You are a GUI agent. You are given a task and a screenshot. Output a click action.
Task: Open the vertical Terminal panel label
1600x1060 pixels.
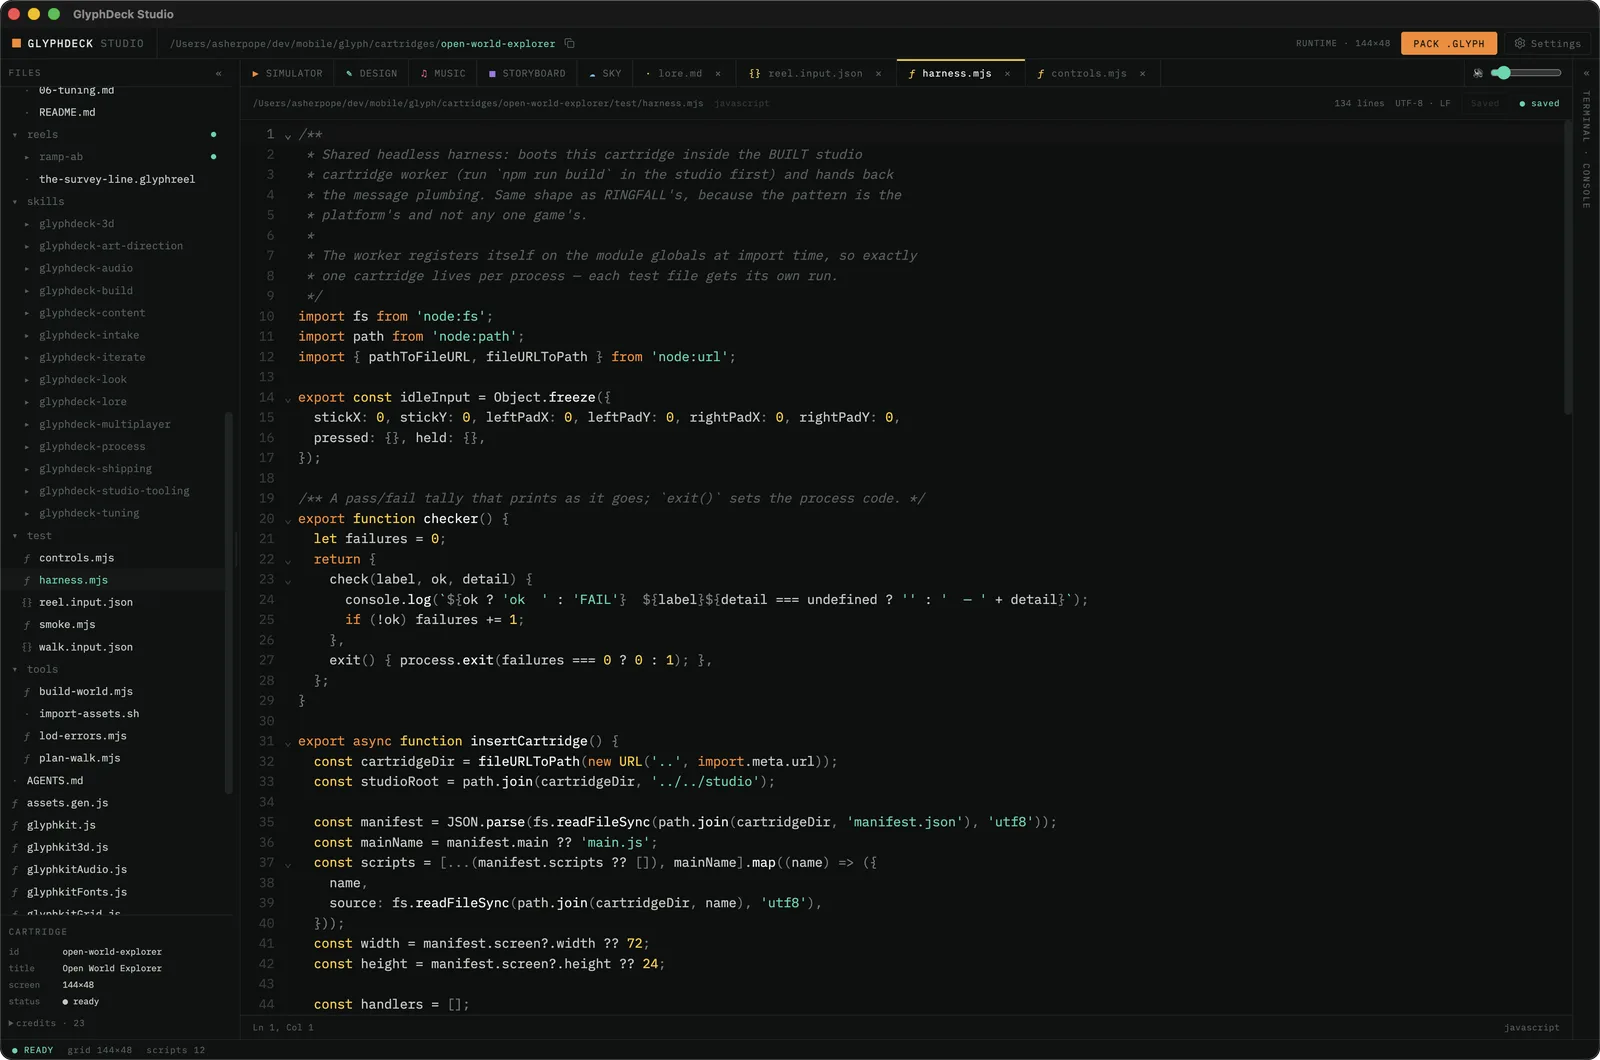click(x=1586, y=116)
